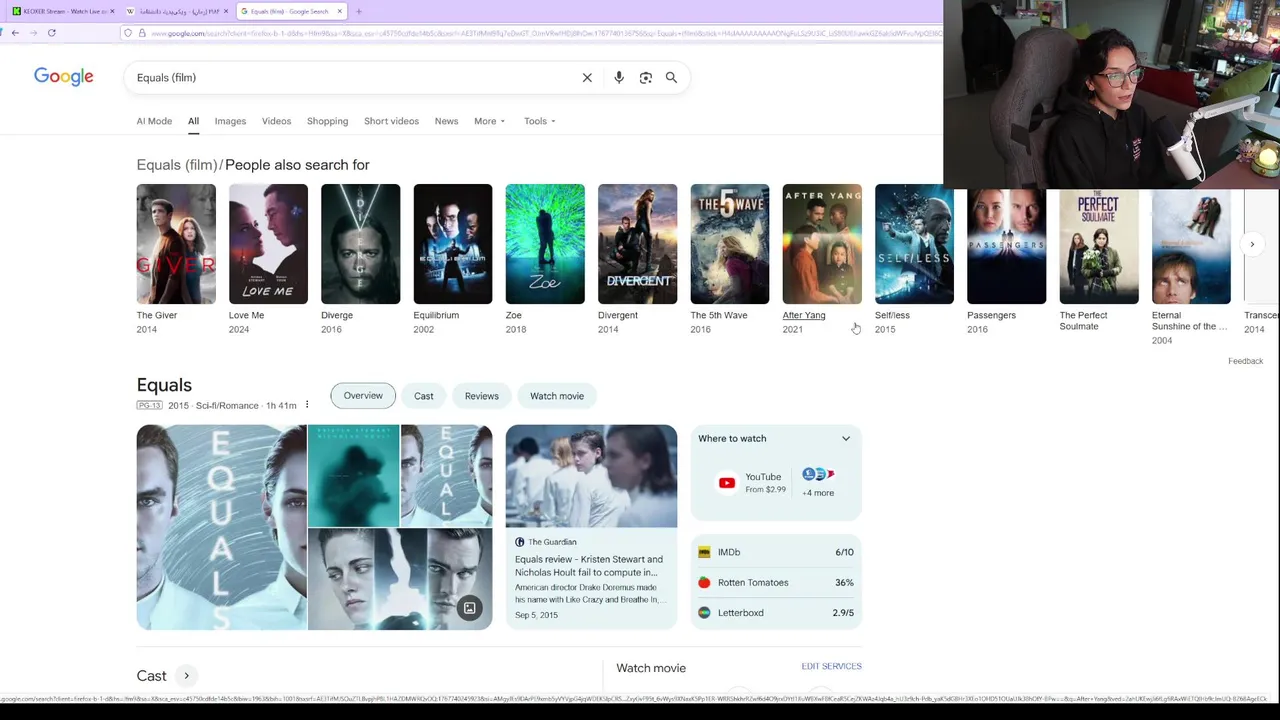Select the Cast chip

[x=424, y=396]
